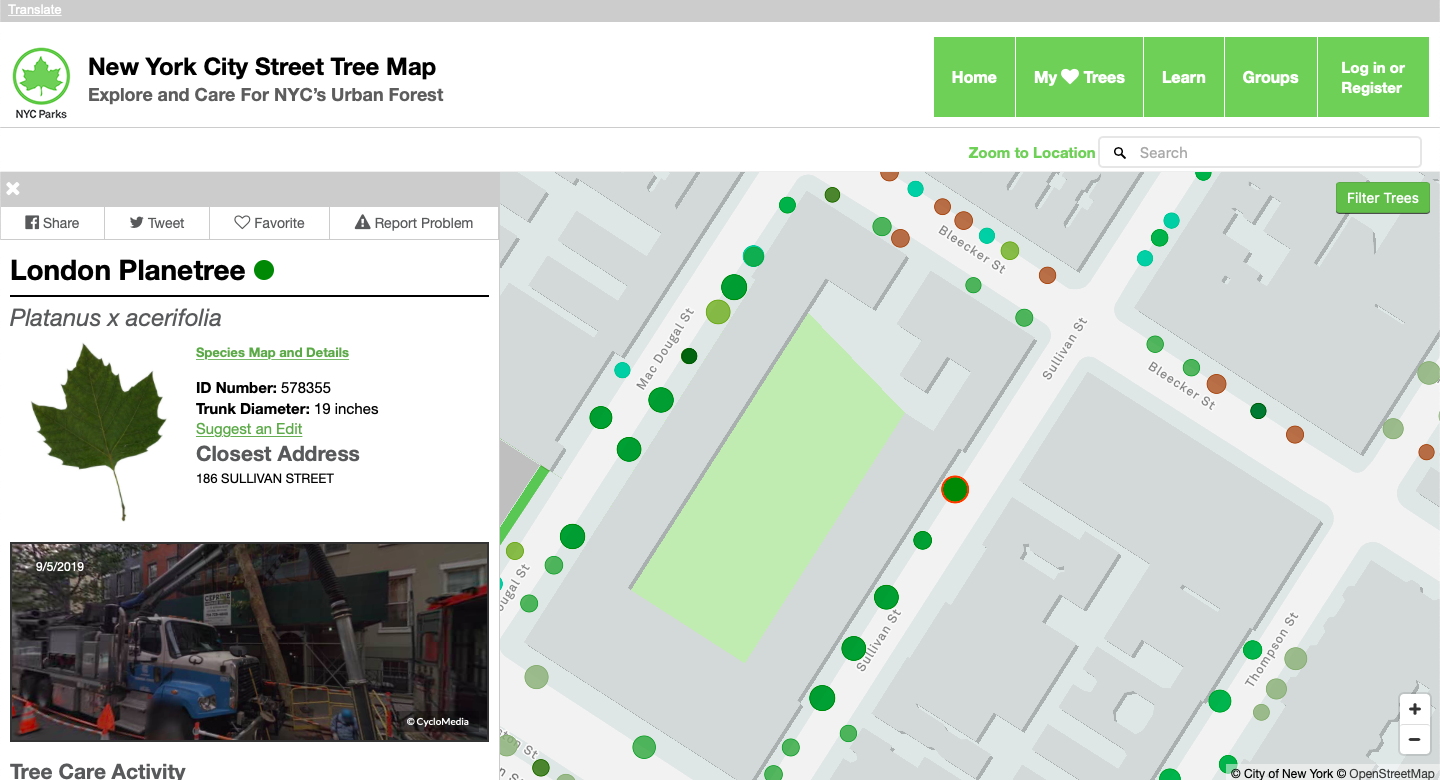Click the Facebook icon on the Share button

(x=32, y=223)
